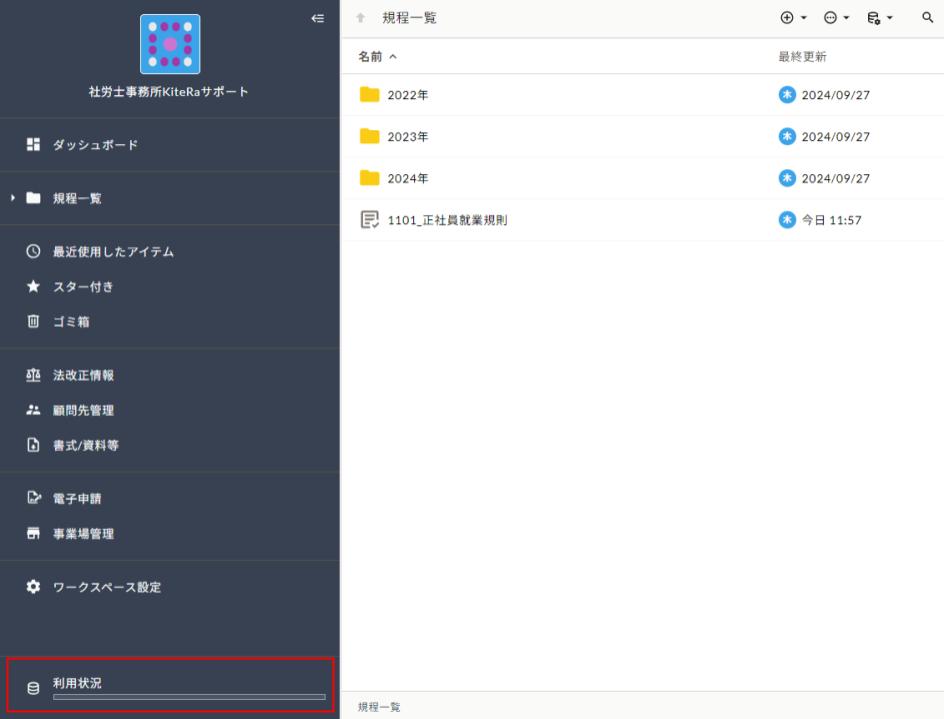Open ワークスペース設定 settings
Image resolution: width=944 pixels, height=719 pixels.
pyautogui.click(x=106, y=587)
